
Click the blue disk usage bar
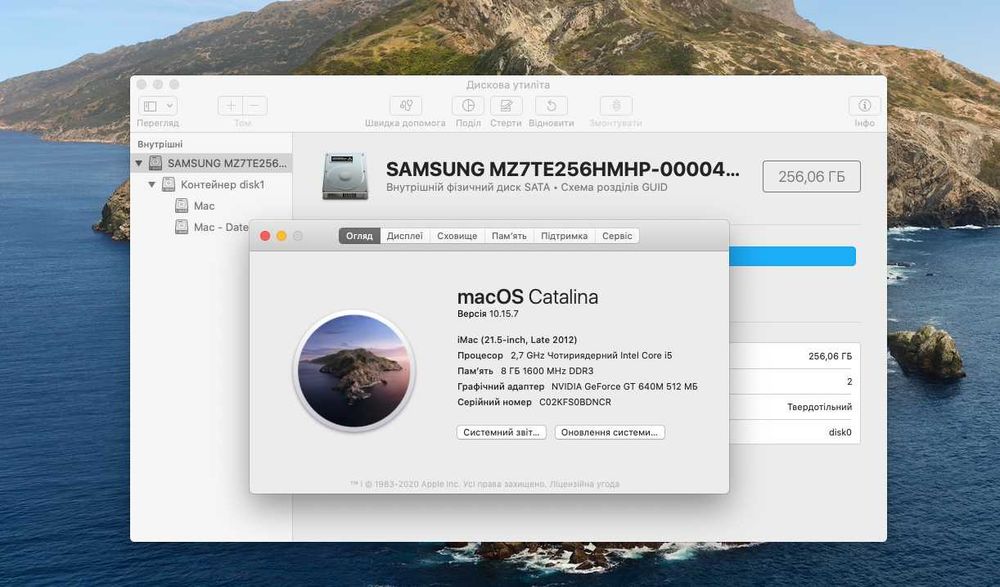coord(792,256)
